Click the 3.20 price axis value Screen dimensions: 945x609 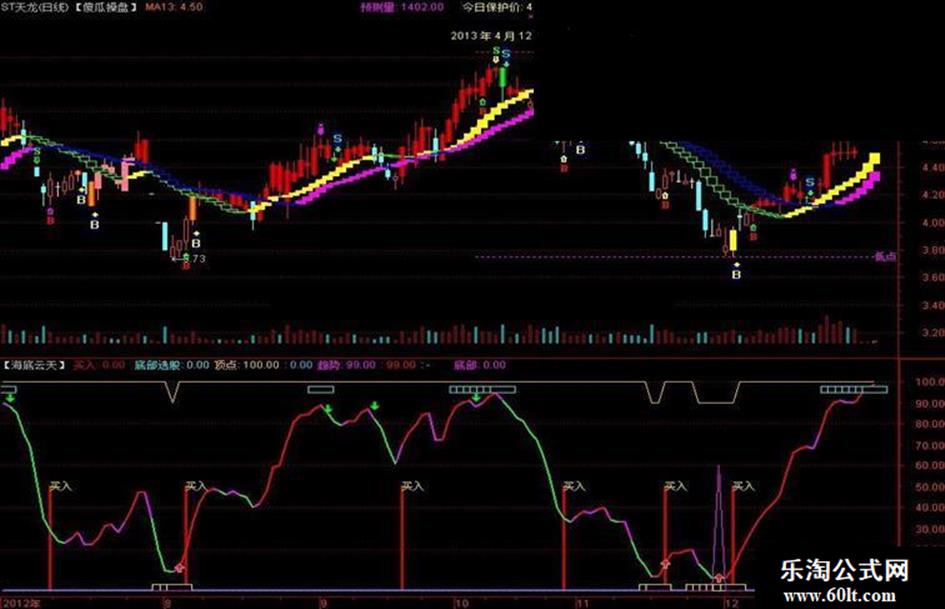click(933, 332)
